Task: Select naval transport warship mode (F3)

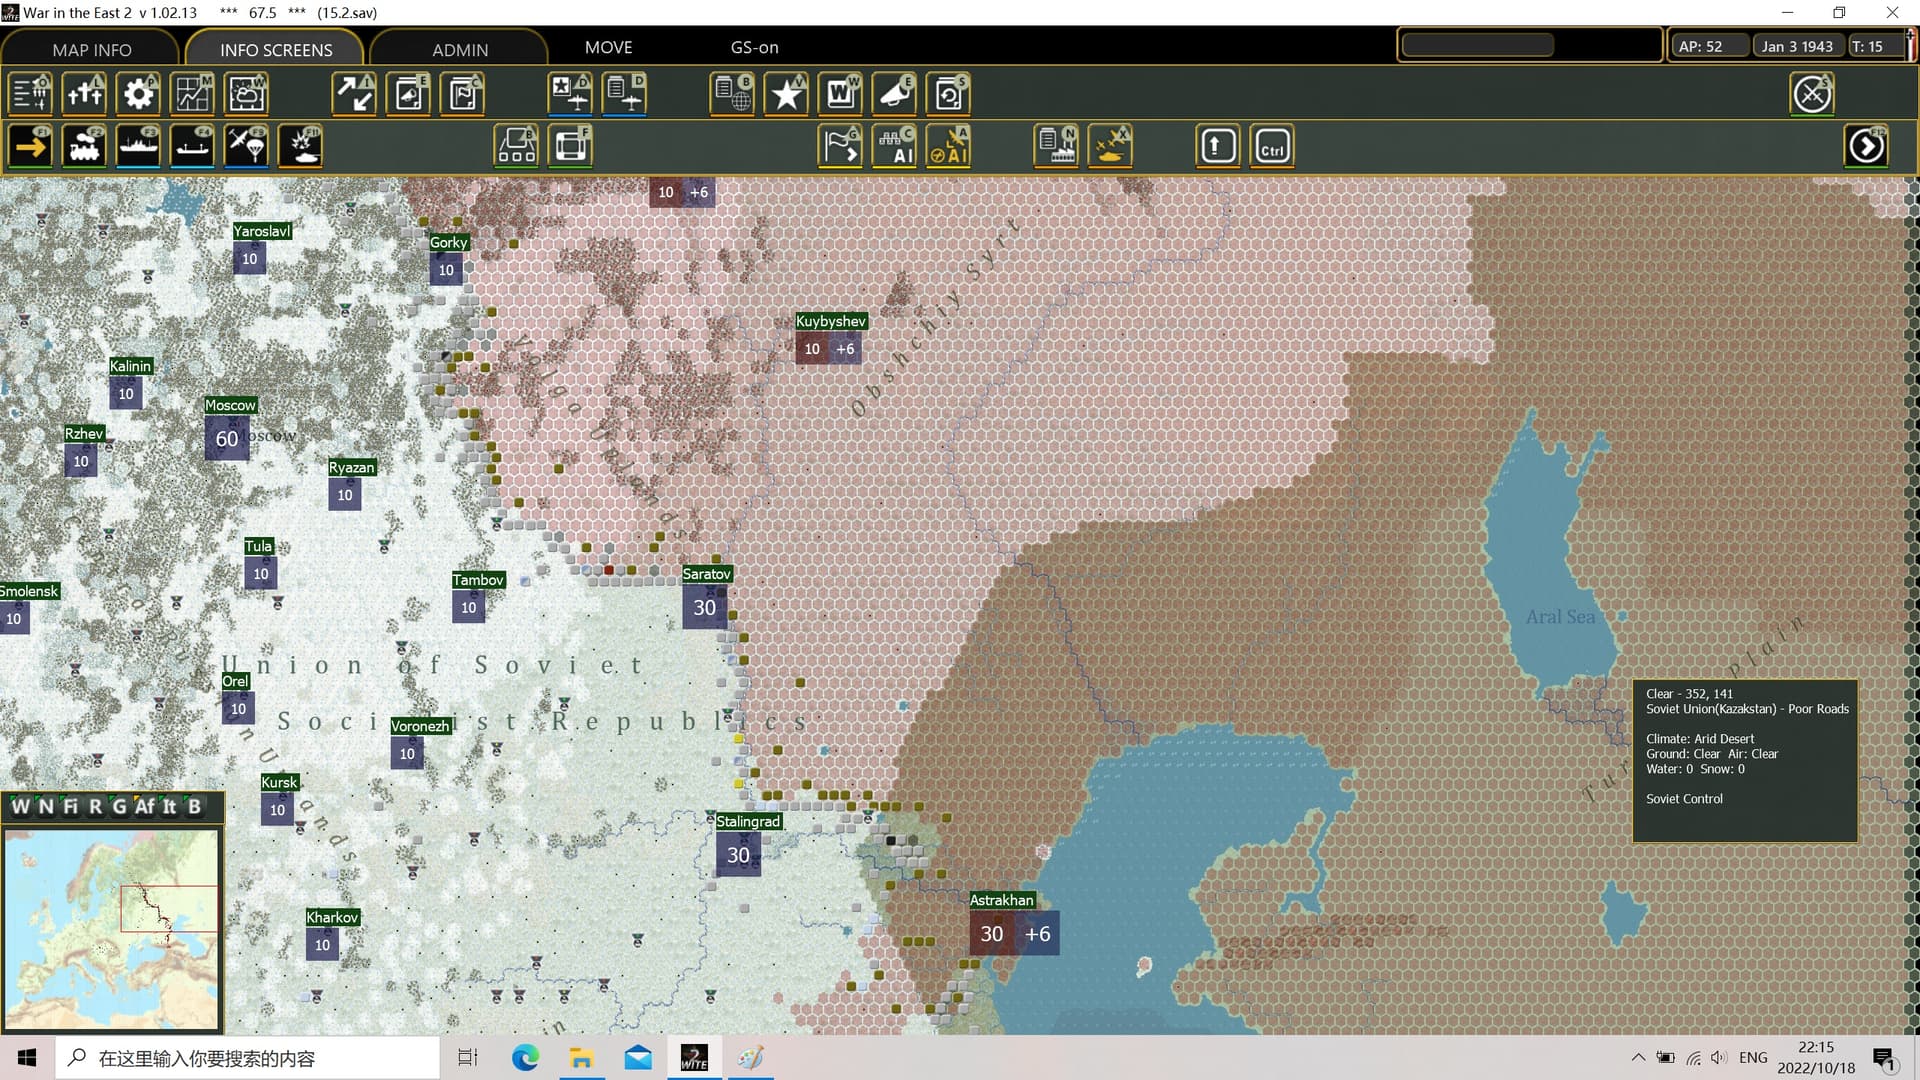Action: pyautogui.click(x=138, y=146)
